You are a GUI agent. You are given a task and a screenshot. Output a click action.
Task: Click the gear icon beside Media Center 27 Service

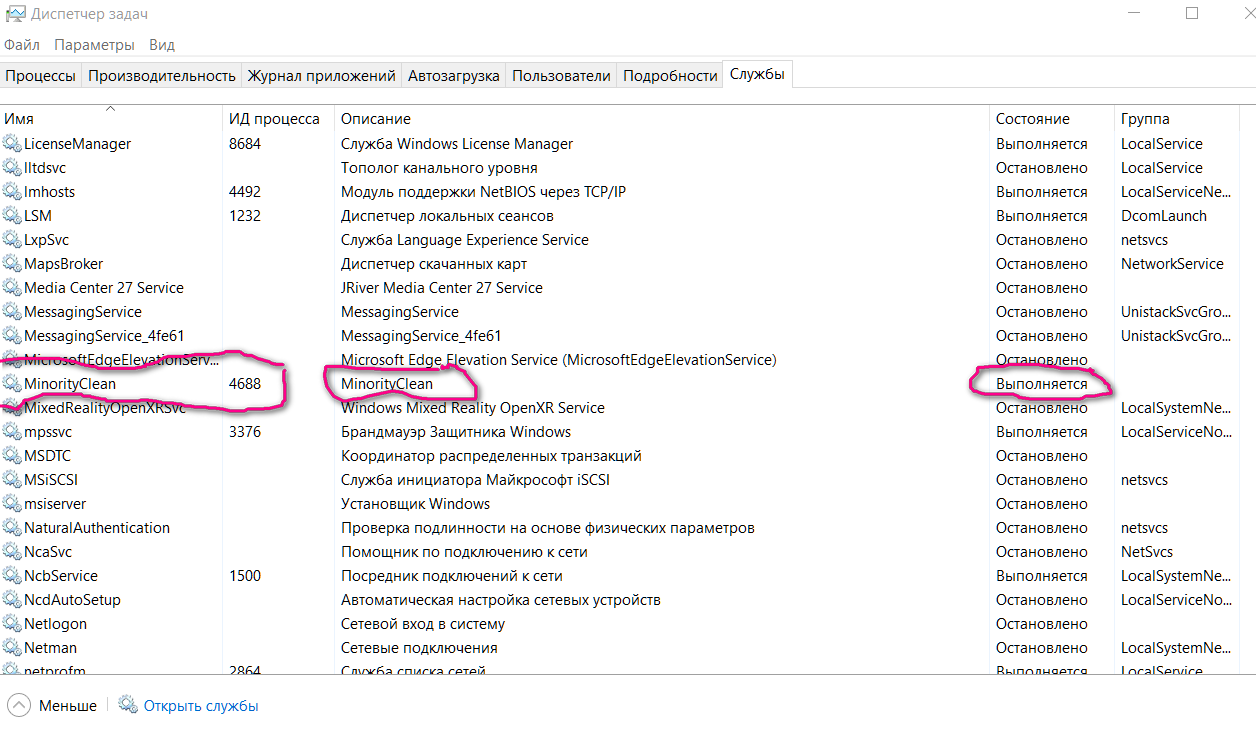tap(12, 287)
